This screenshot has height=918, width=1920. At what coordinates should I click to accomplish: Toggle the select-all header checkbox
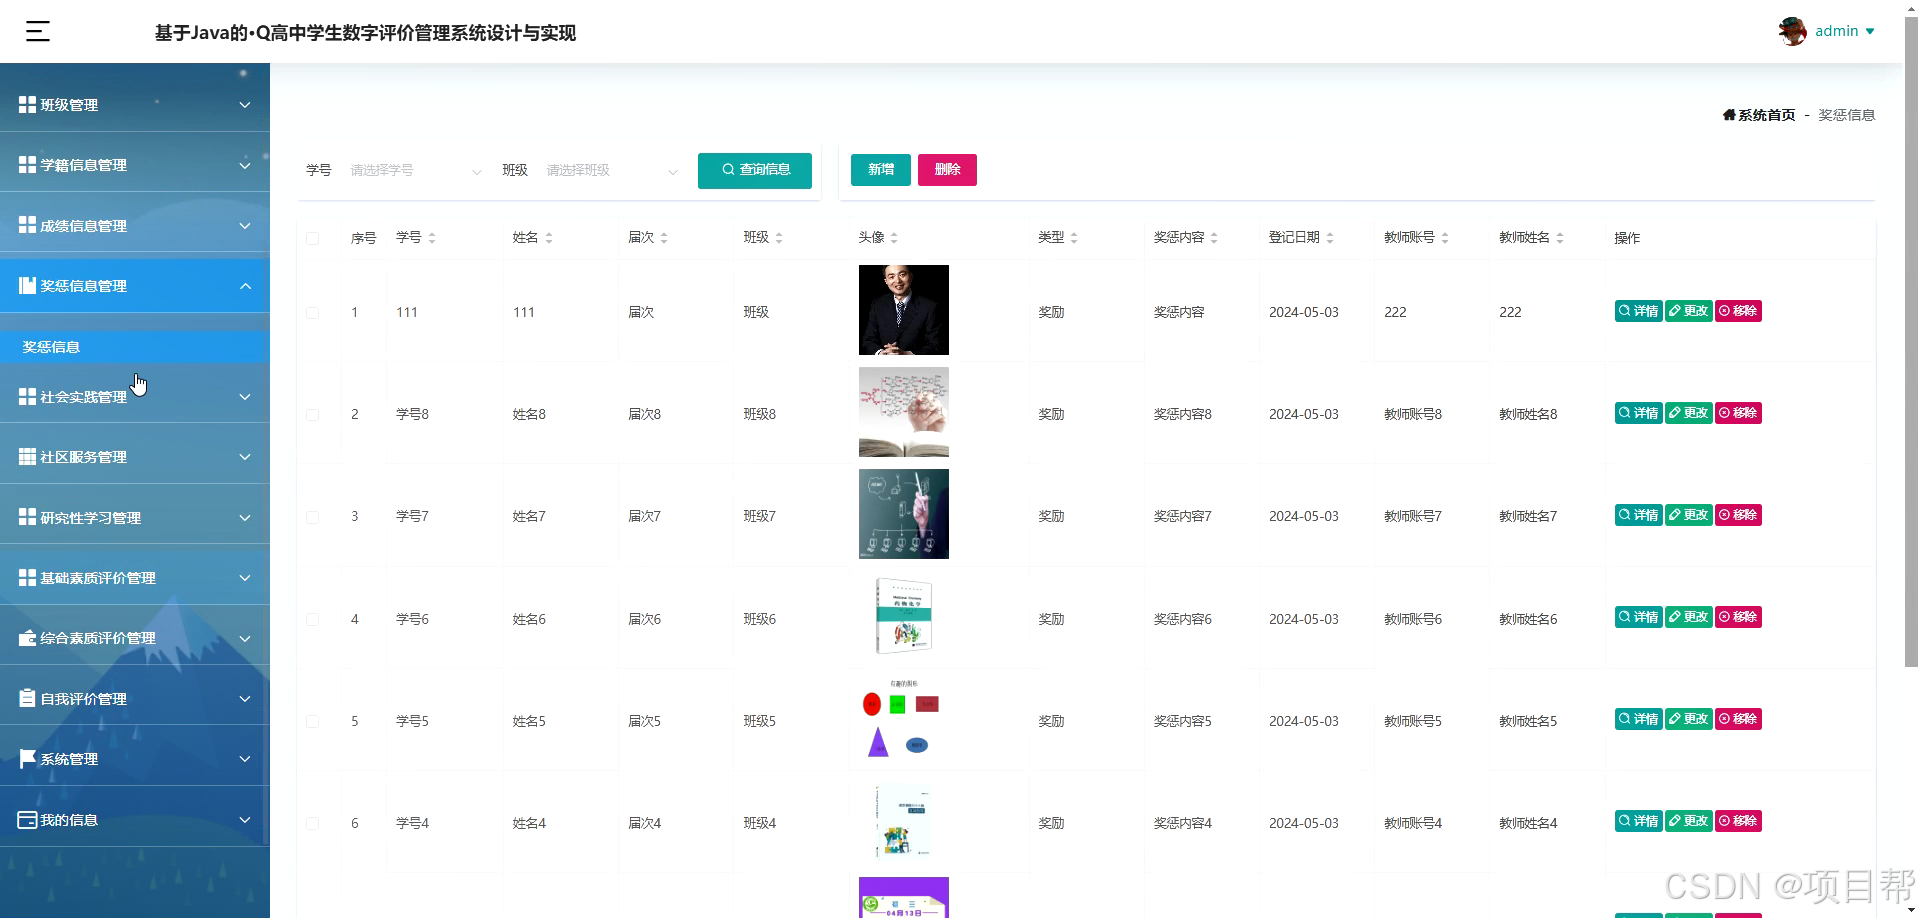[313, 238]
